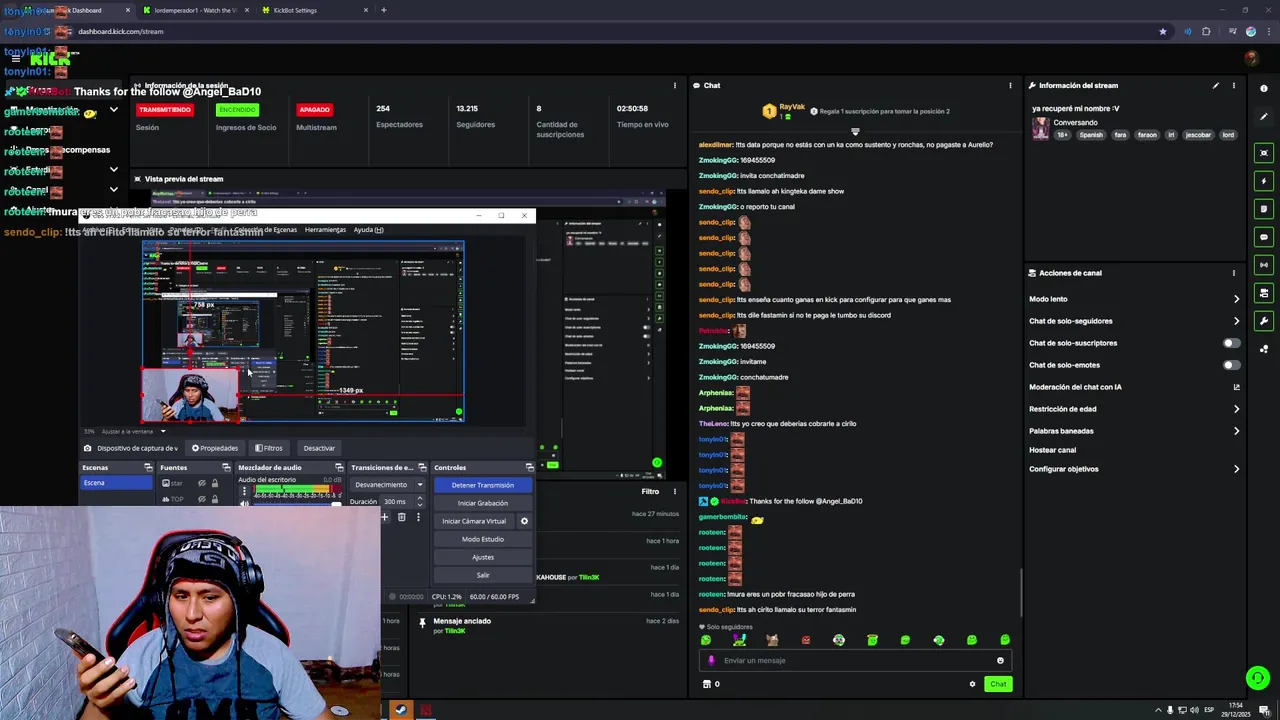Screen dimensions: 1280x720
Task: Click the pin icon beside Mensaje anclado
Action: pos(422,622)
